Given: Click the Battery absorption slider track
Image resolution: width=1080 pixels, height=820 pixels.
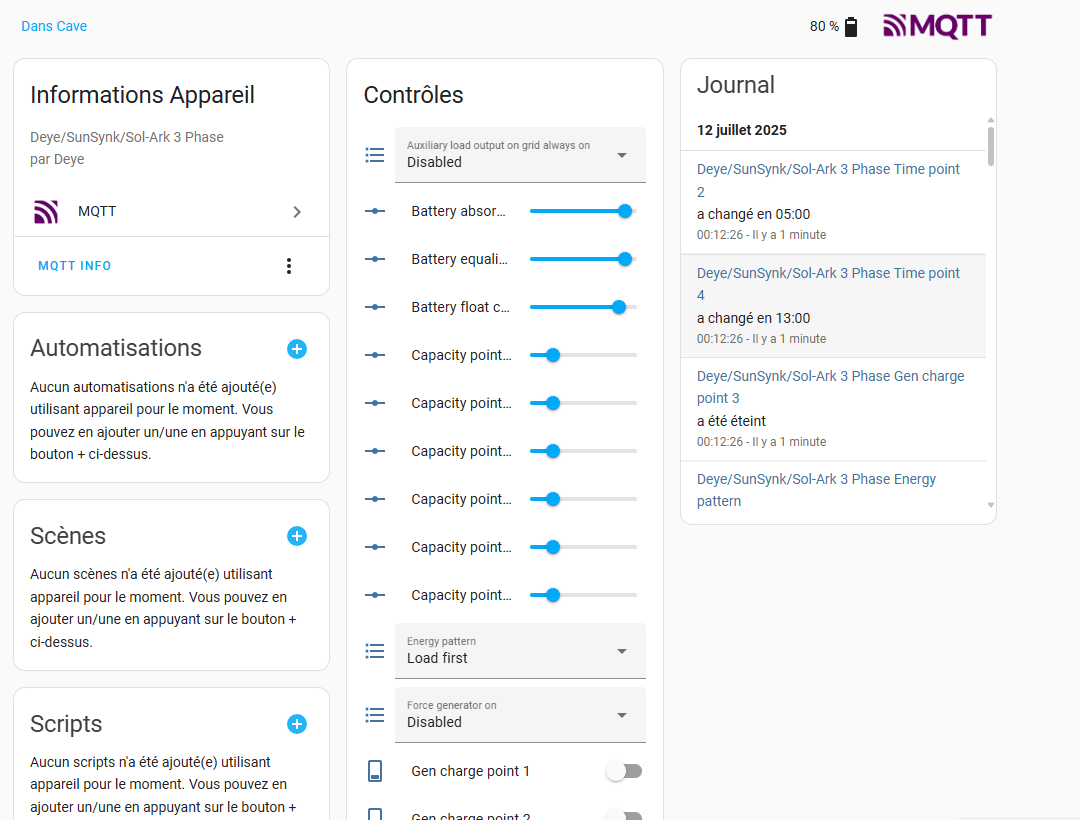Looking at the screenshot, I should pos(580,211).
